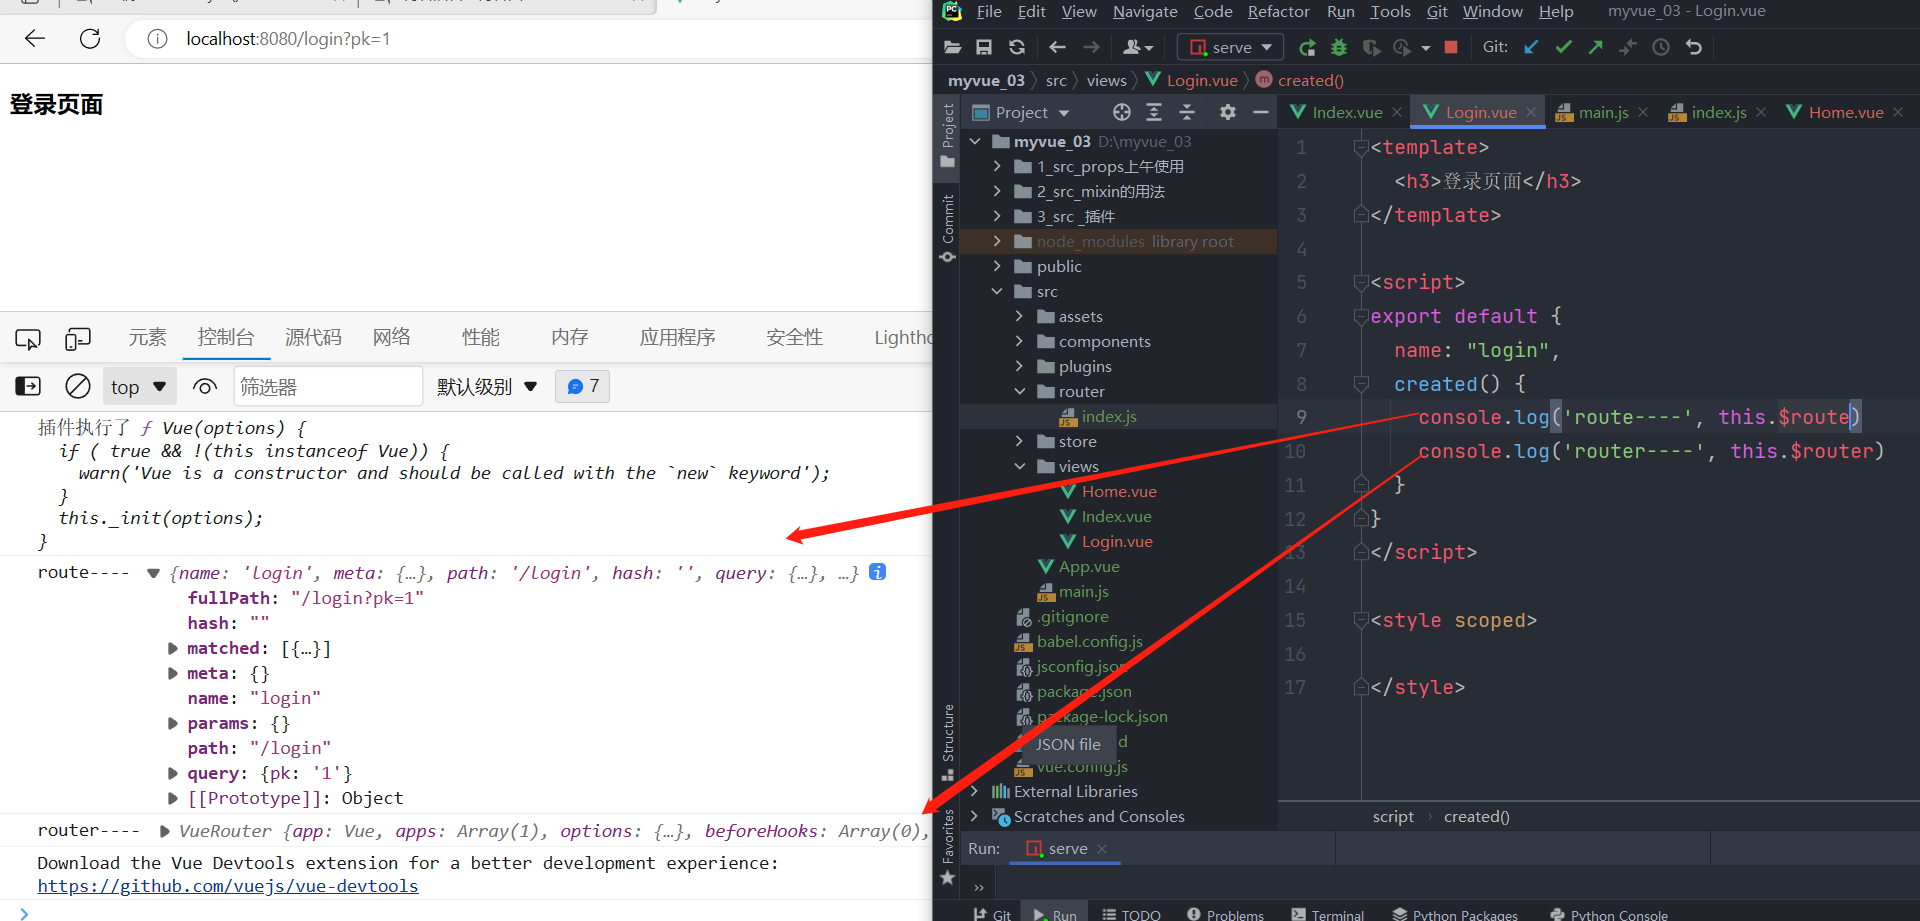
Task: Toggle the Structure side tool window
Action: coord(947,742)
